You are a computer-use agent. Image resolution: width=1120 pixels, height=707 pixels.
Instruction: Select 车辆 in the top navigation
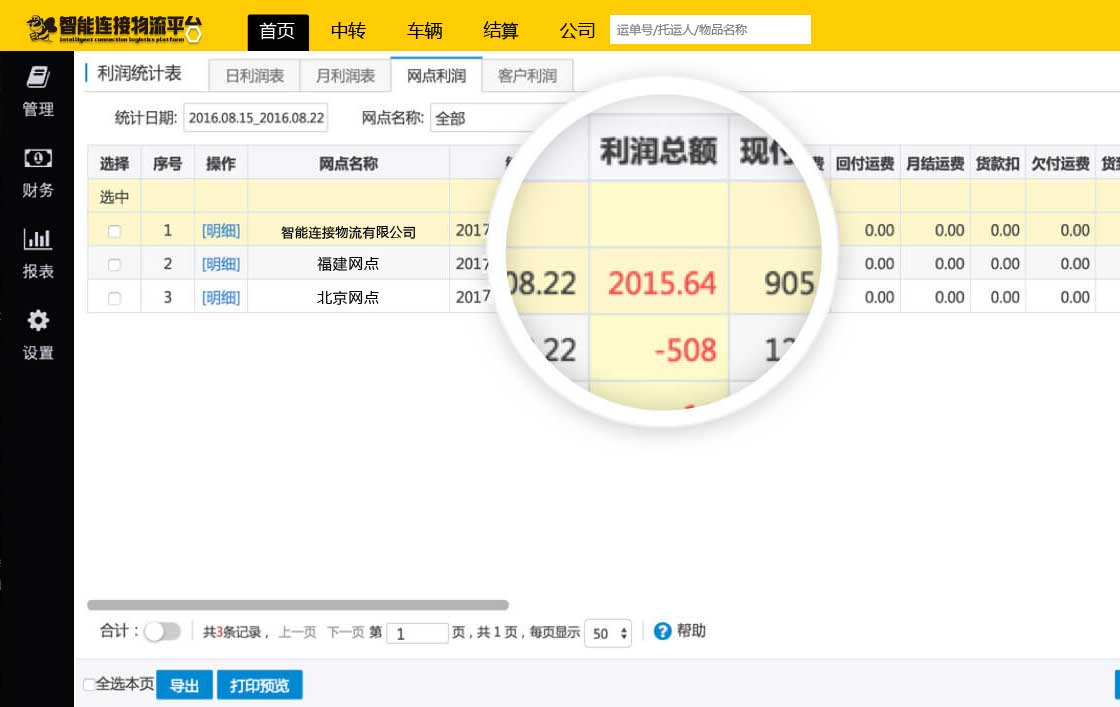point(424,31)
